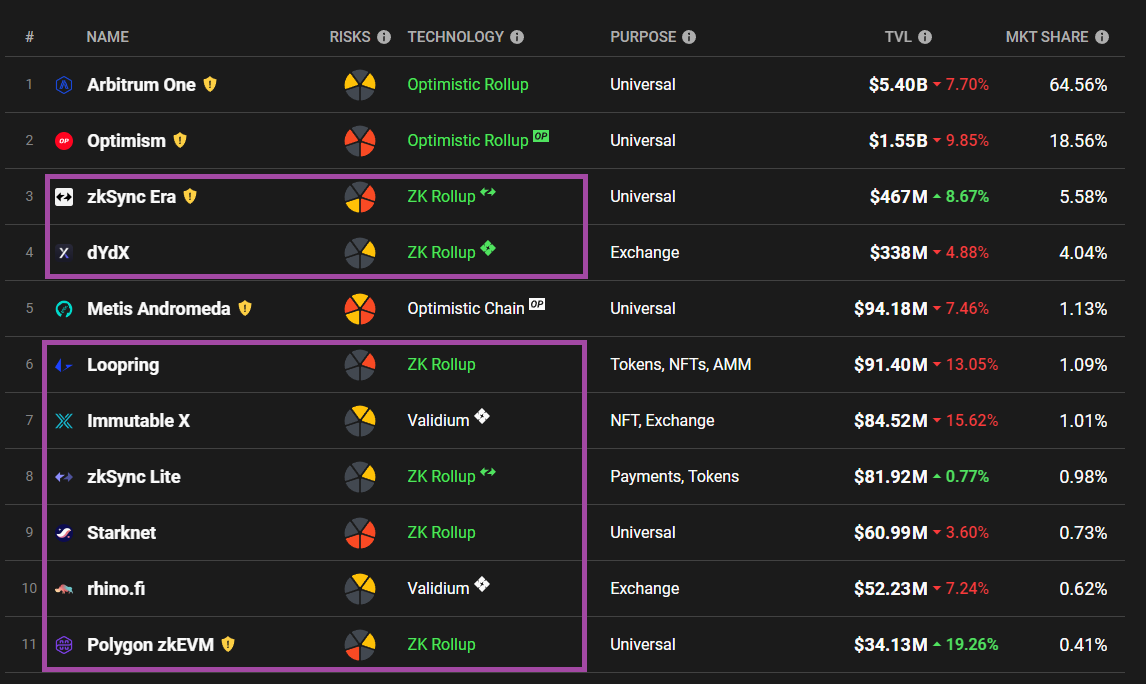This screenshot has width=1146, height=684.
Task: Open the dYdX risk pie chart
Action: (x=360, y=253)
